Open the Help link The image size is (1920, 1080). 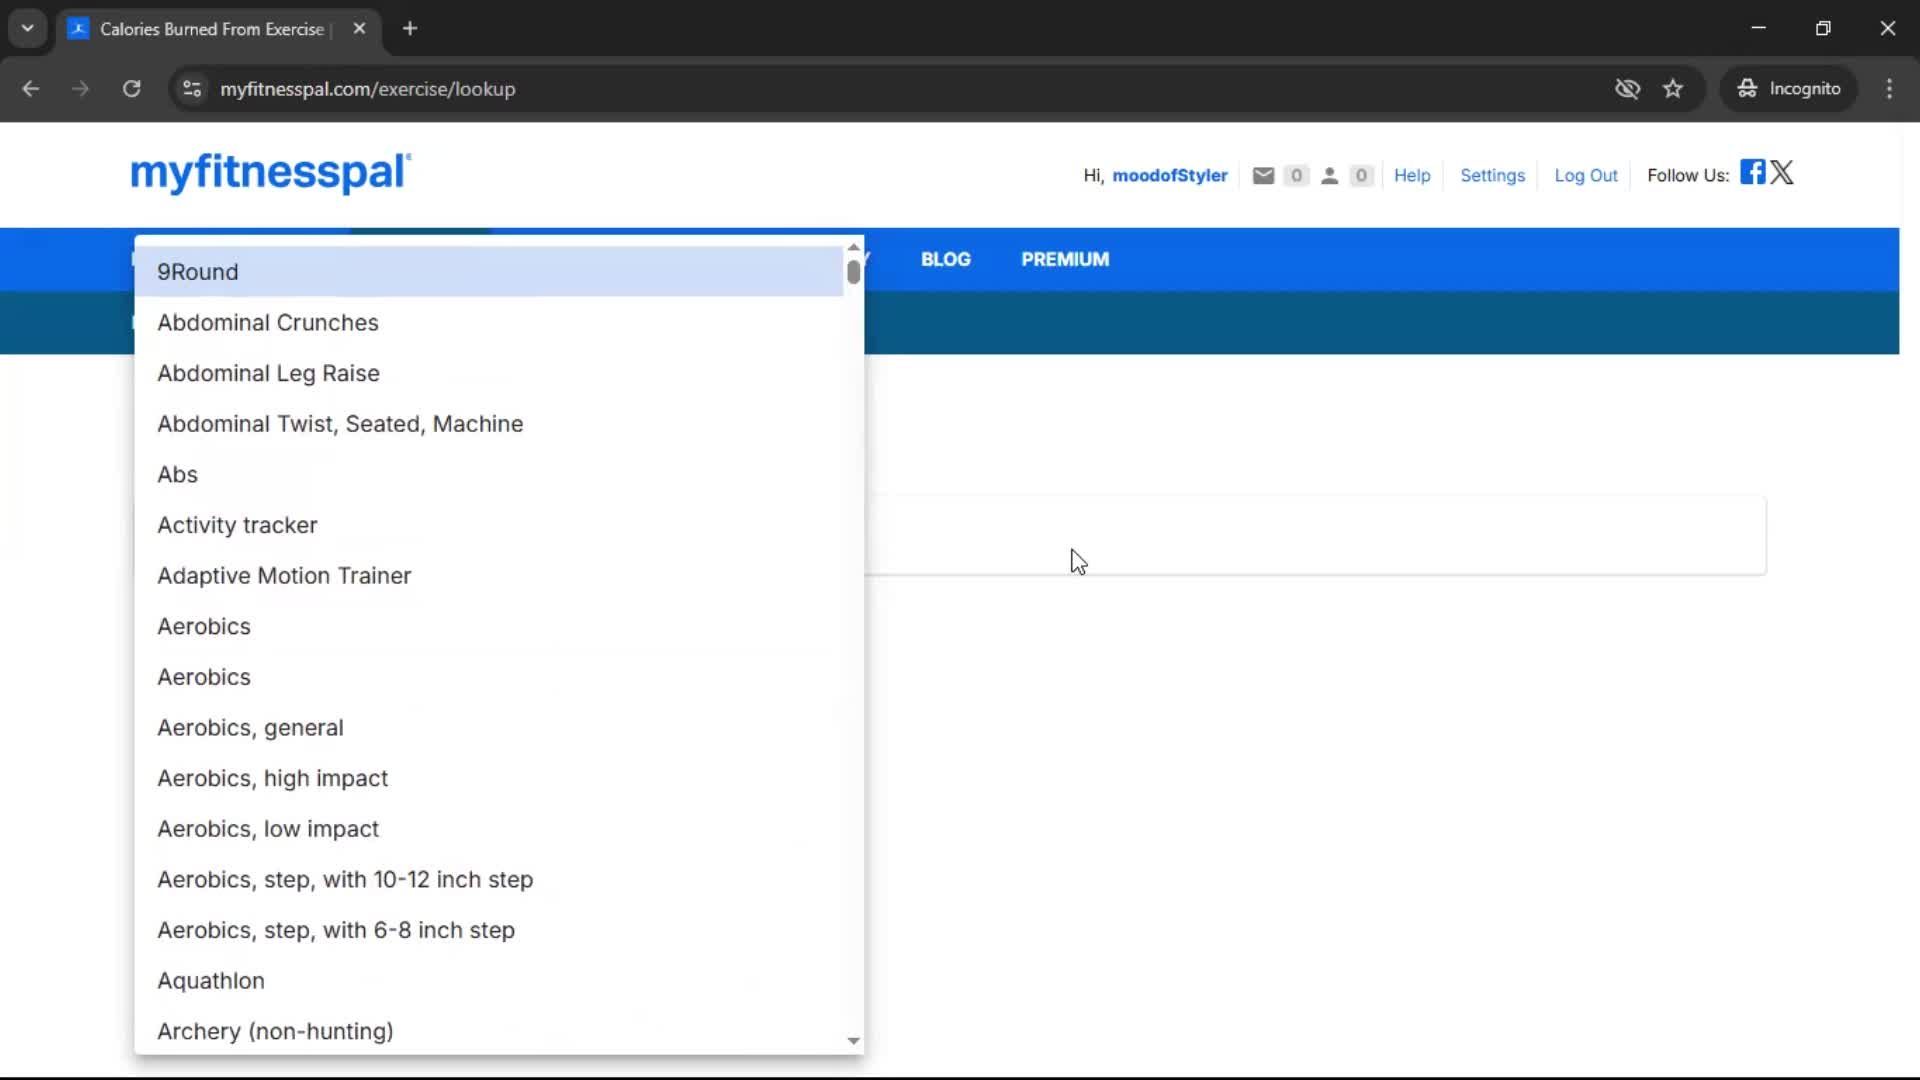coord(1412,175)
